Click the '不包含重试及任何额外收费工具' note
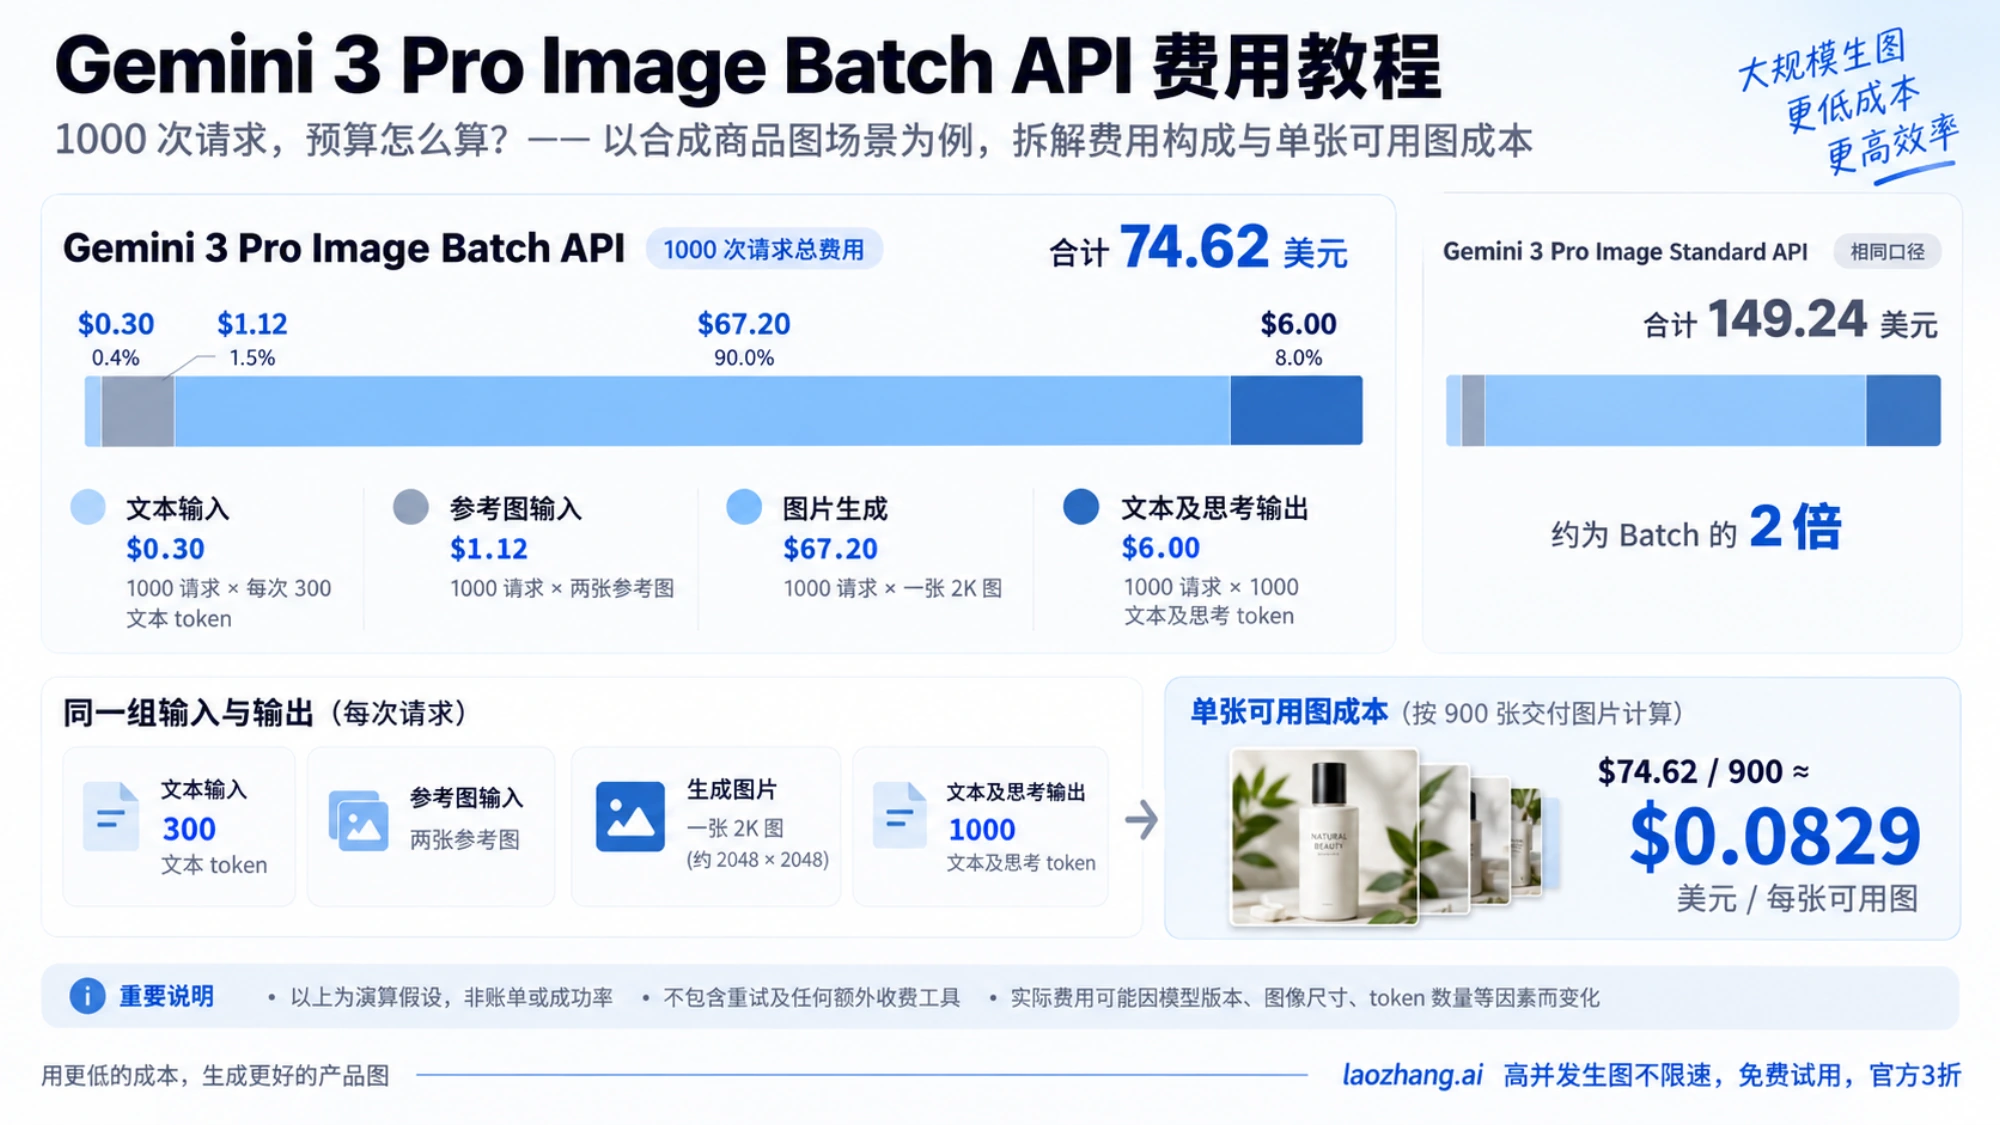Image resolution: width=2000 pixels, height=1125 pixels. point(812,997)
